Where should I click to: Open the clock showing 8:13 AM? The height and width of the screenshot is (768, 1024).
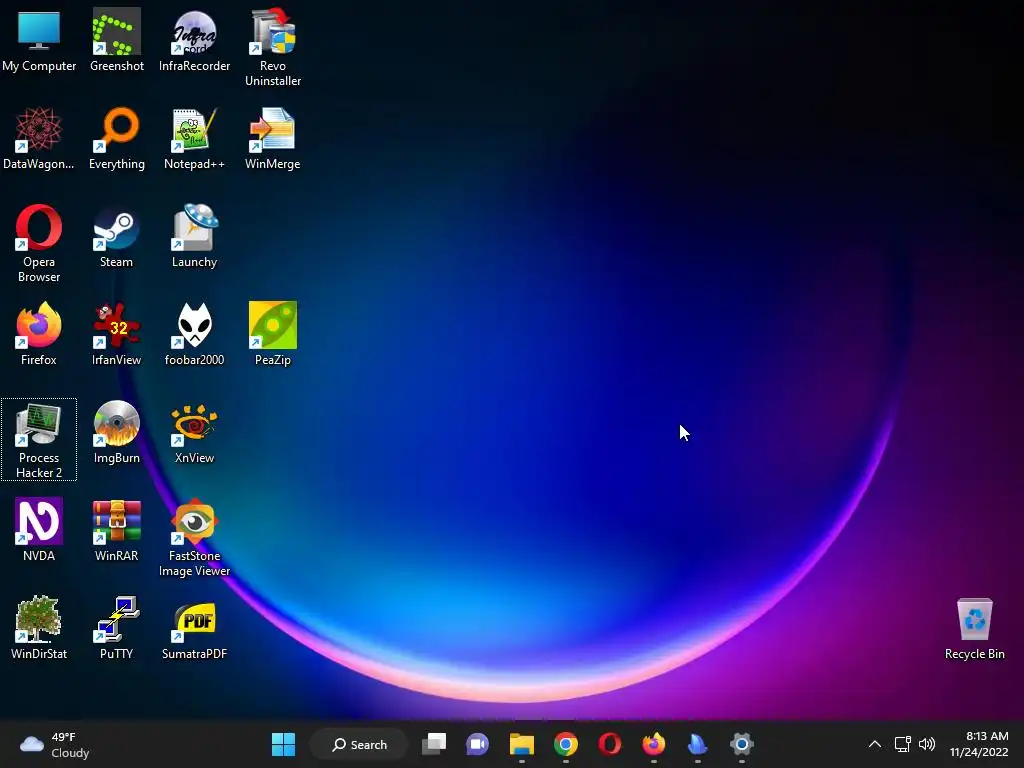(x=979, y=744)
